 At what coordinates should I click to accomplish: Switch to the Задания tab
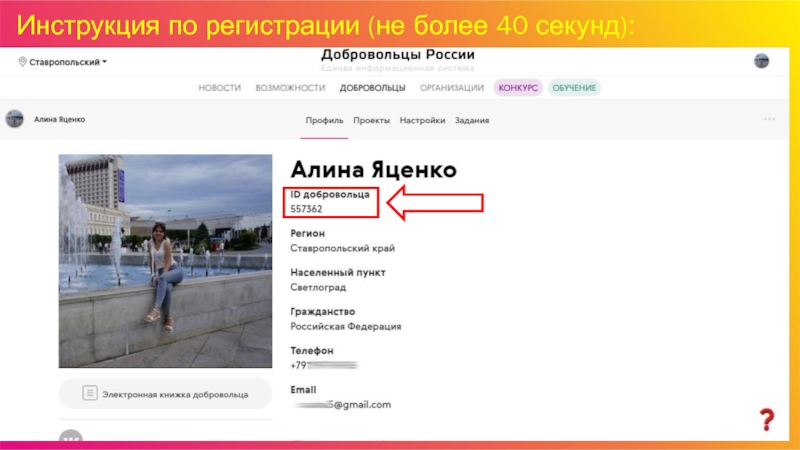coord(472,120)
